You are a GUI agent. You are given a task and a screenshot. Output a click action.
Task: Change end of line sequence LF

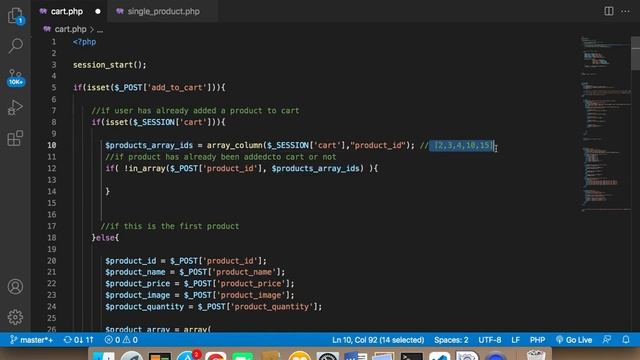(x=516, y=340)
